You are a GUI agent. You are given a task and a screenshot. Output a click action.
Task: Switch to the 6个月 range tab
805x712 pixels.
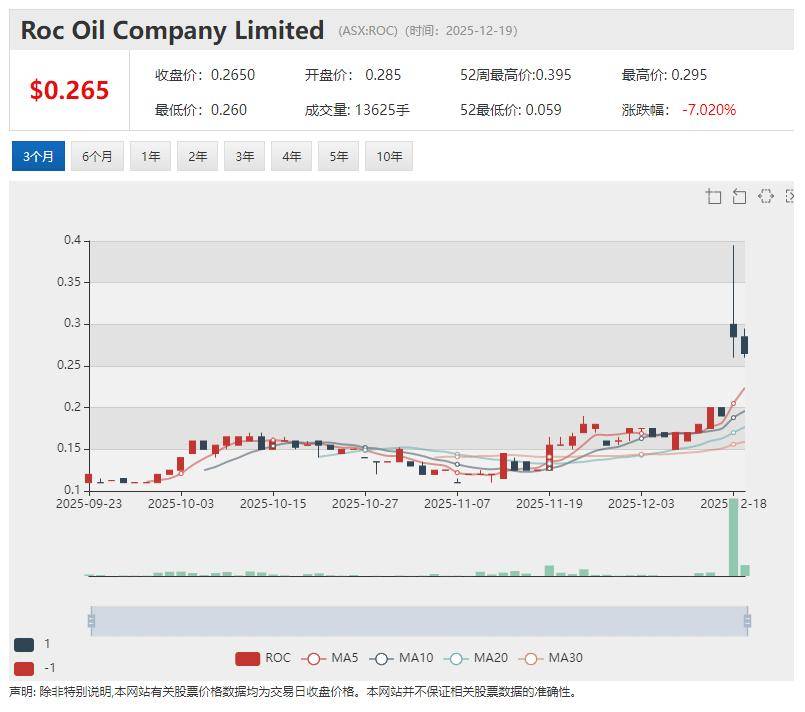point(97,156)
